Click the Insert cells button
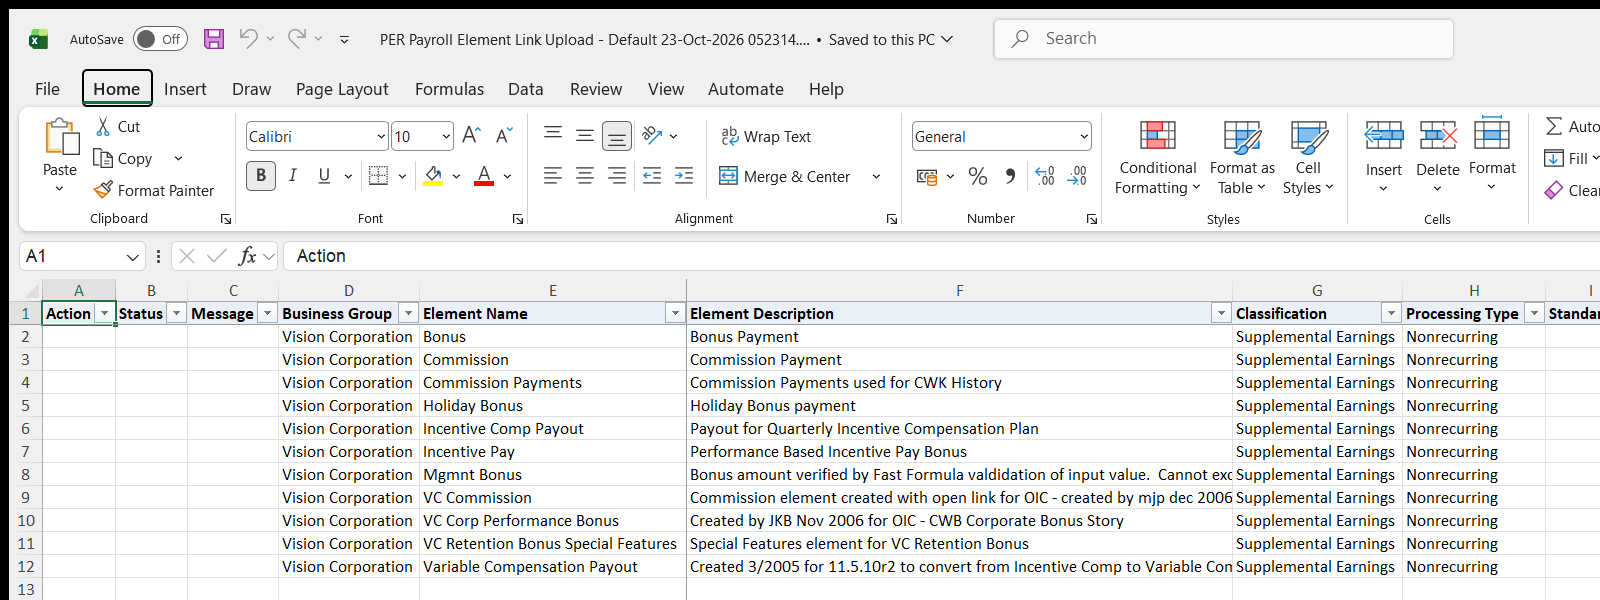 (1384, 158)
